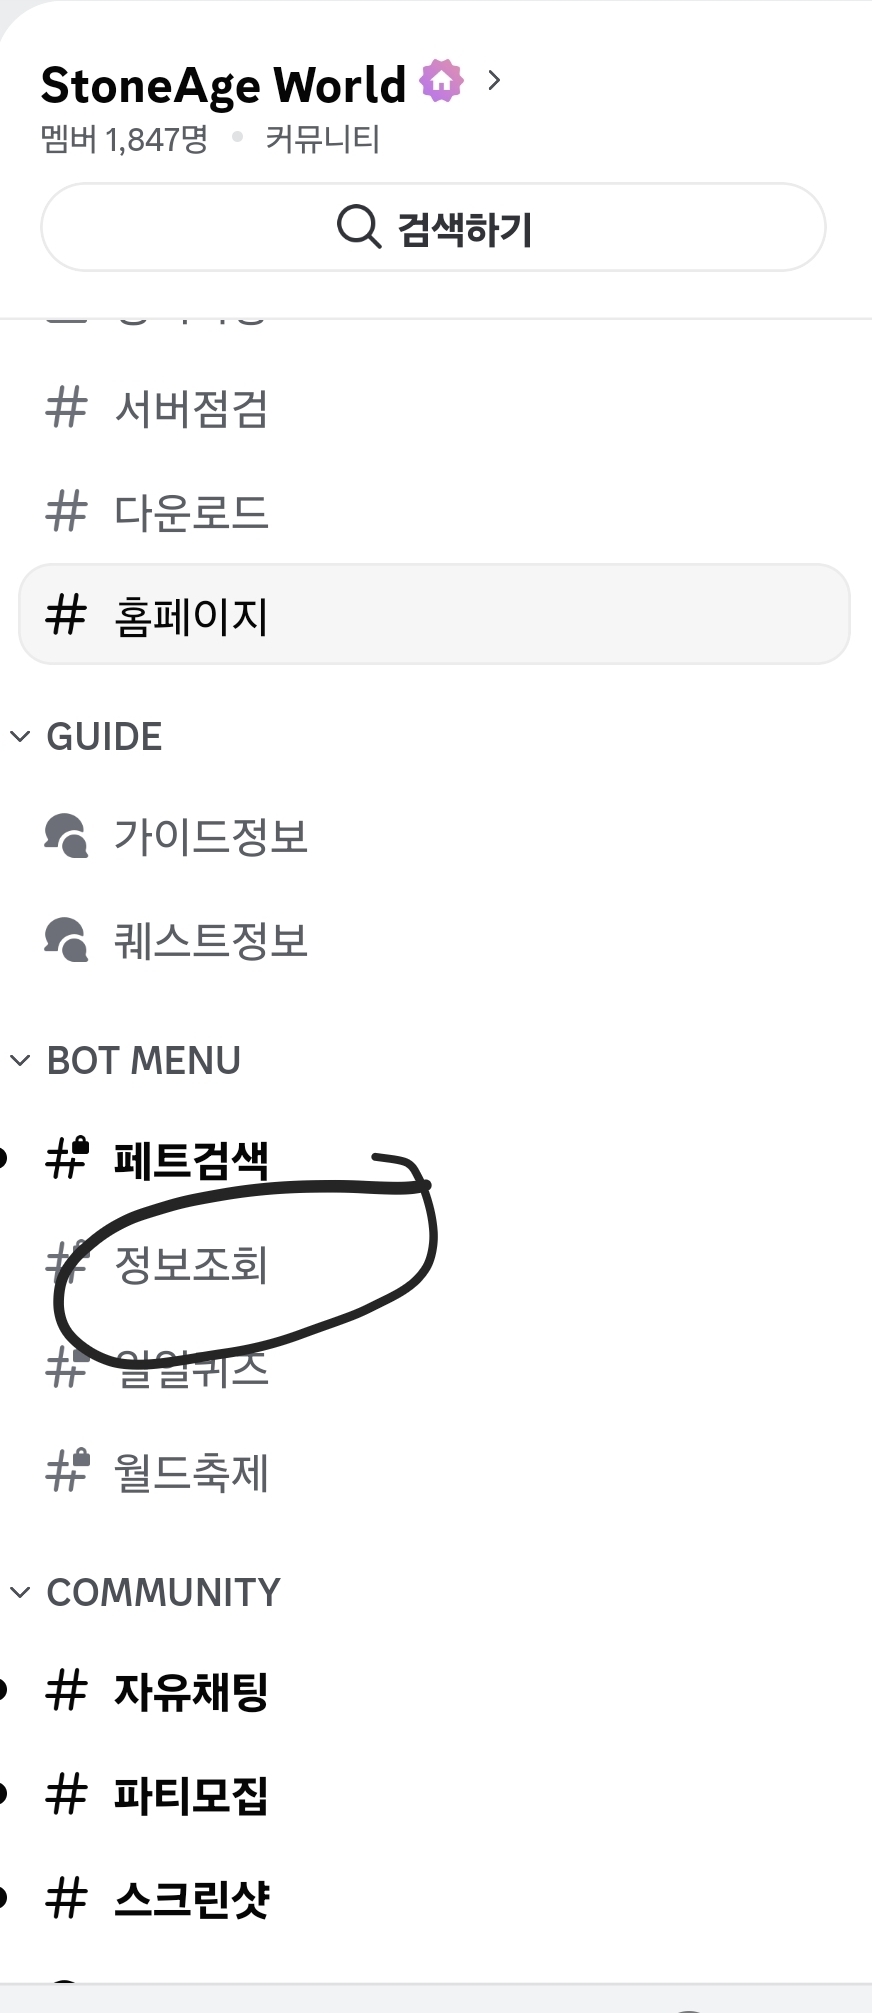Screen dimensions: 872x2013
Task: Collapse the COMMUNITY category
Action: click(x=20, y=1592)
